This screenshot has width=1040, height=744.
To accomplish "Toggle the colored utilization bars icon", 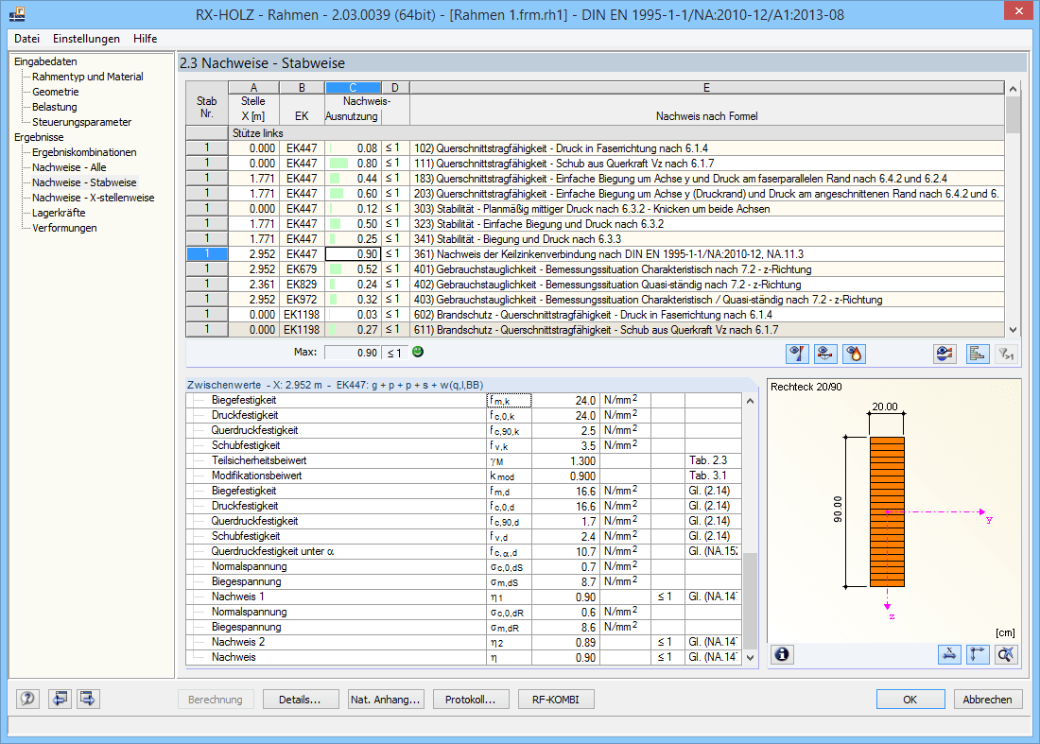I will 977,354.
